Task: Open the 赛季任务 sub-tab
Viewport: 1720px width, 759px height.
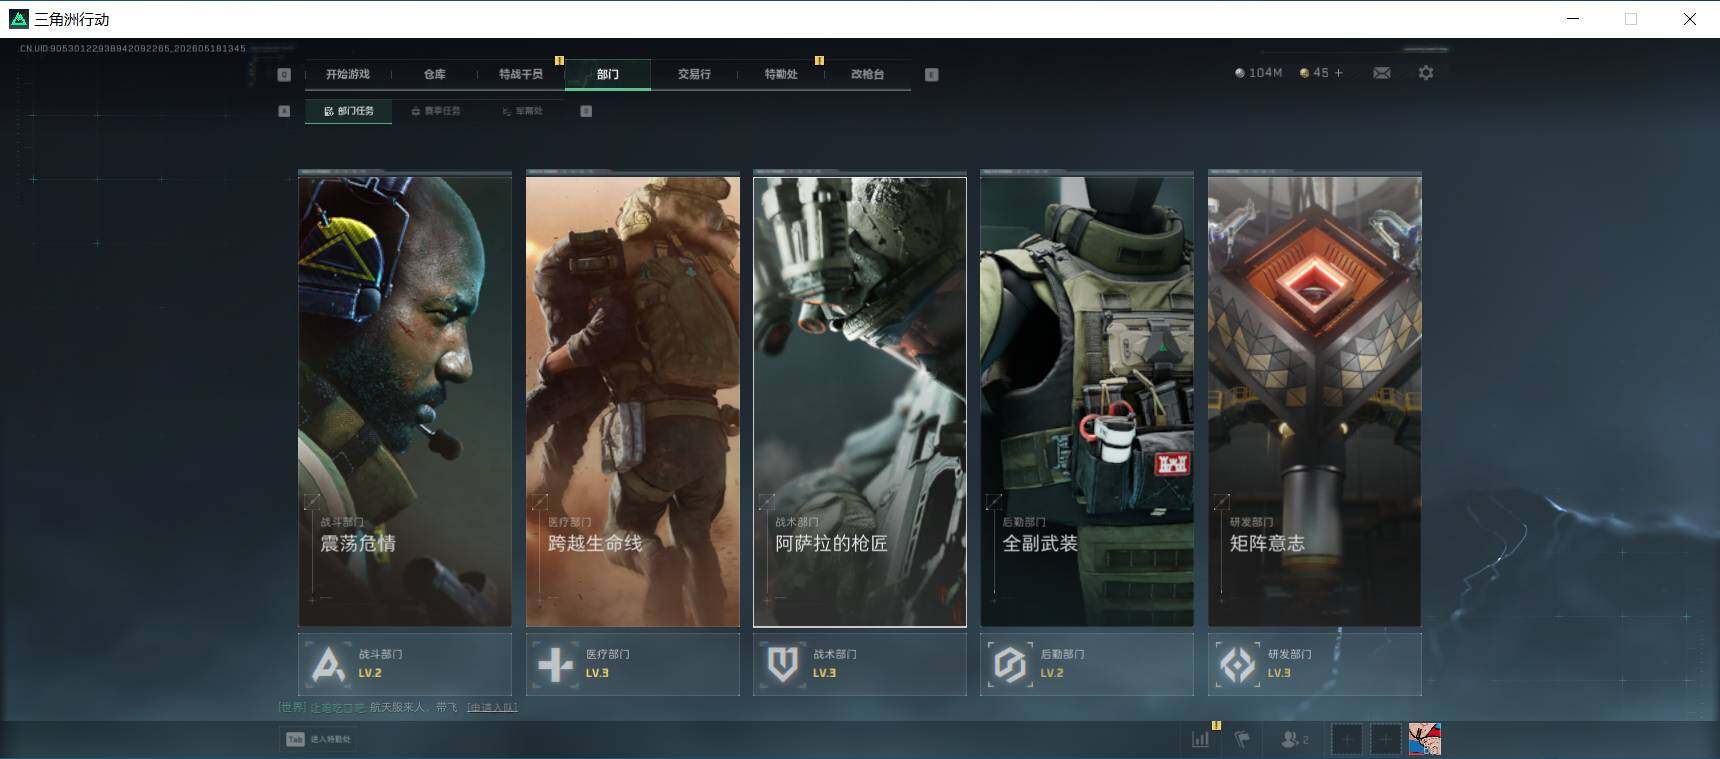Action: (x=436, y=111)
